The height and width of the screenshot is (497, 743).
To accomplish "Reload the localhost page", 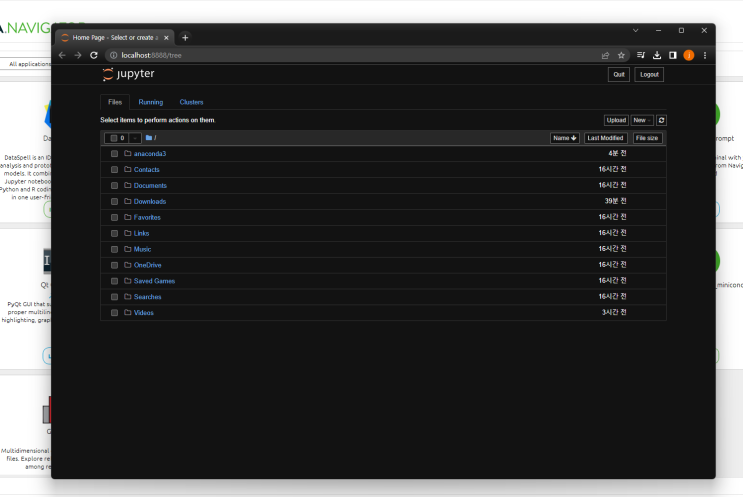I will (x=94, y=55).
